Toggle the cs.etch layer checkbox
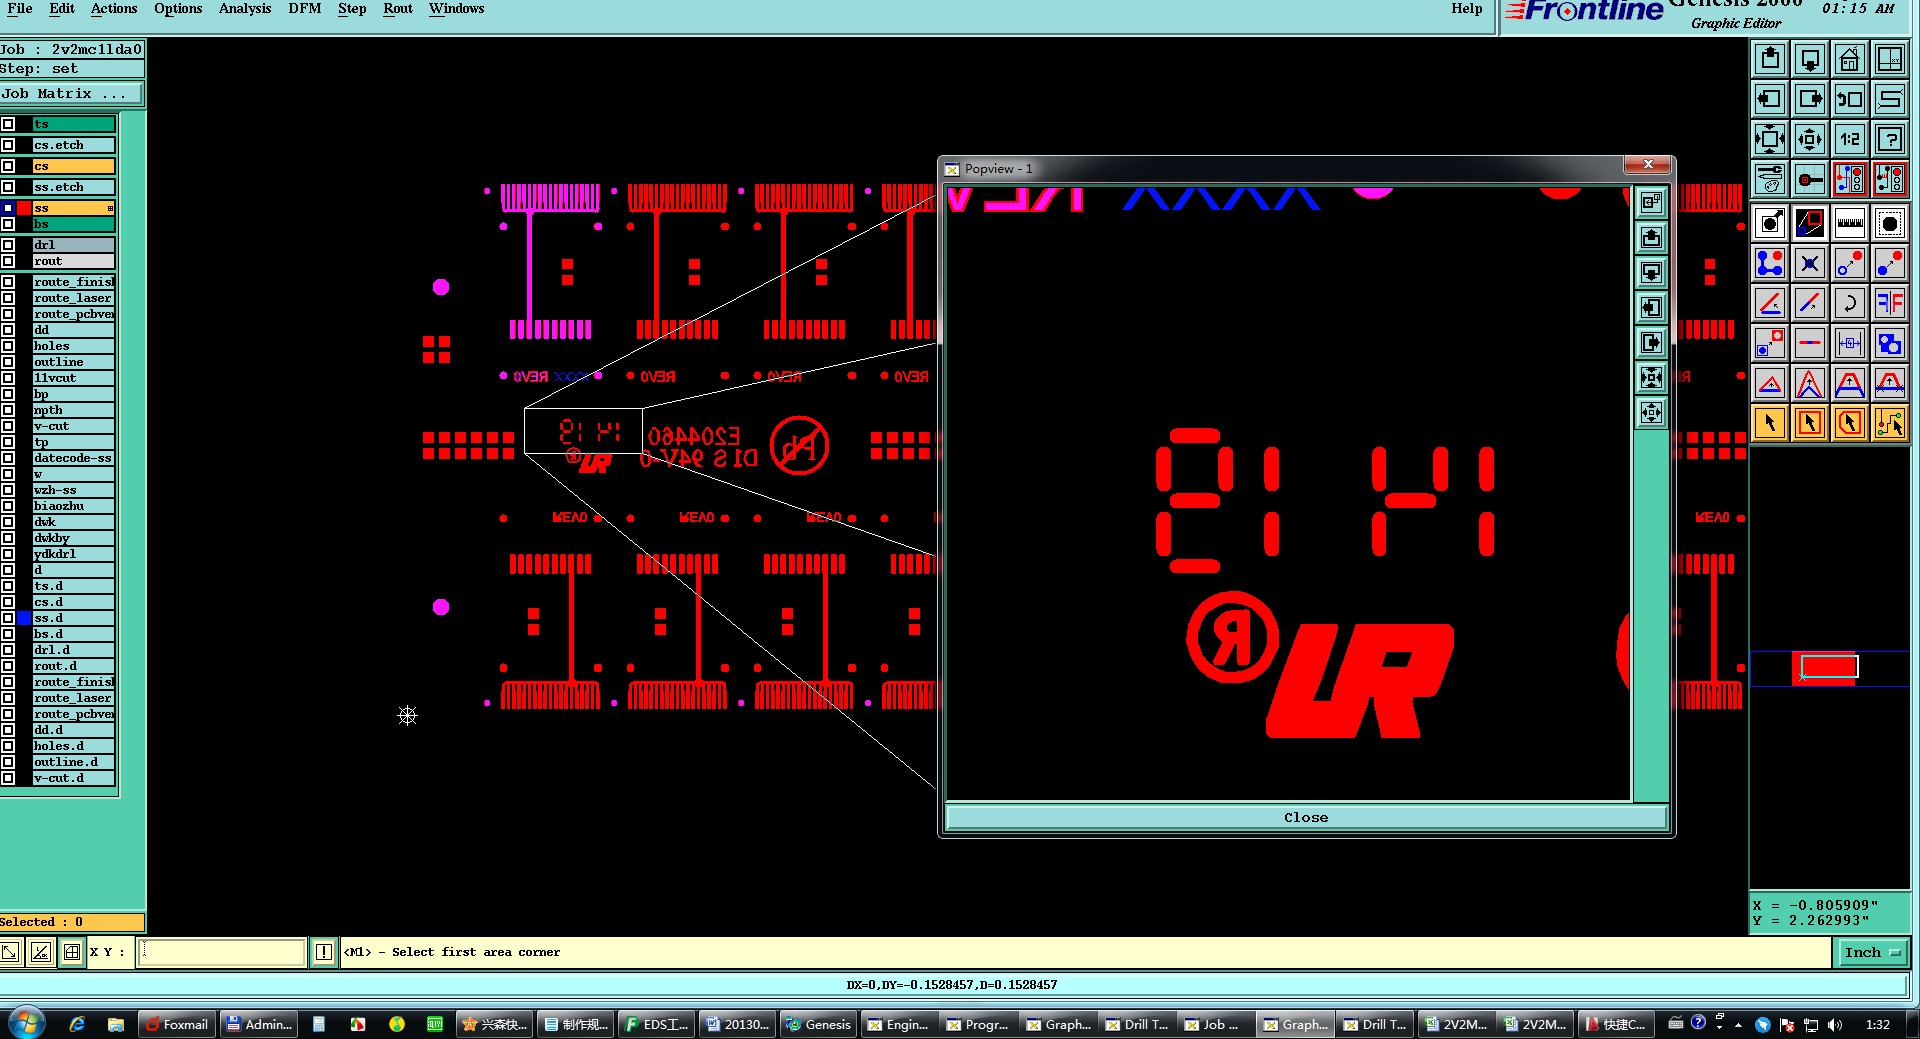1920x1039 pixels. (8, 145)
